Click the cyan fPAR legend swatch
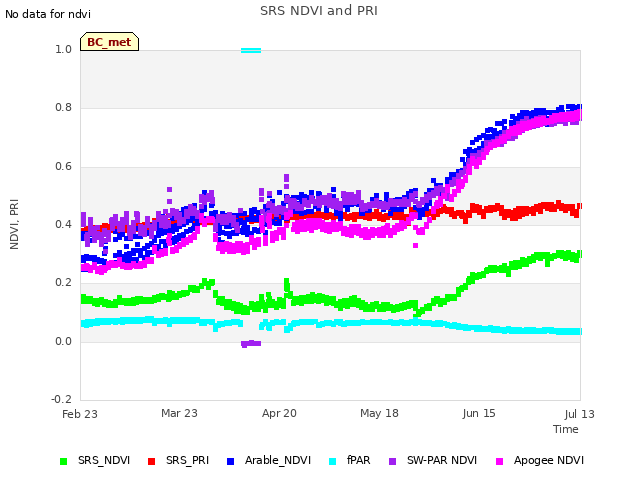Image resolution: width=640 pixels, height=480 pixels. (333, 461)
